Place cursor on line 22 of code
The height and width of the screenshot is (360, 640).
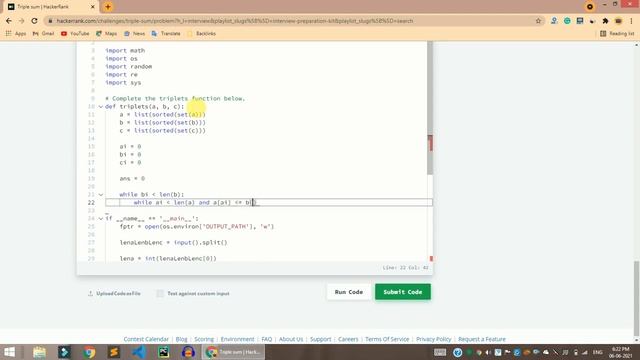pos(269,202)
